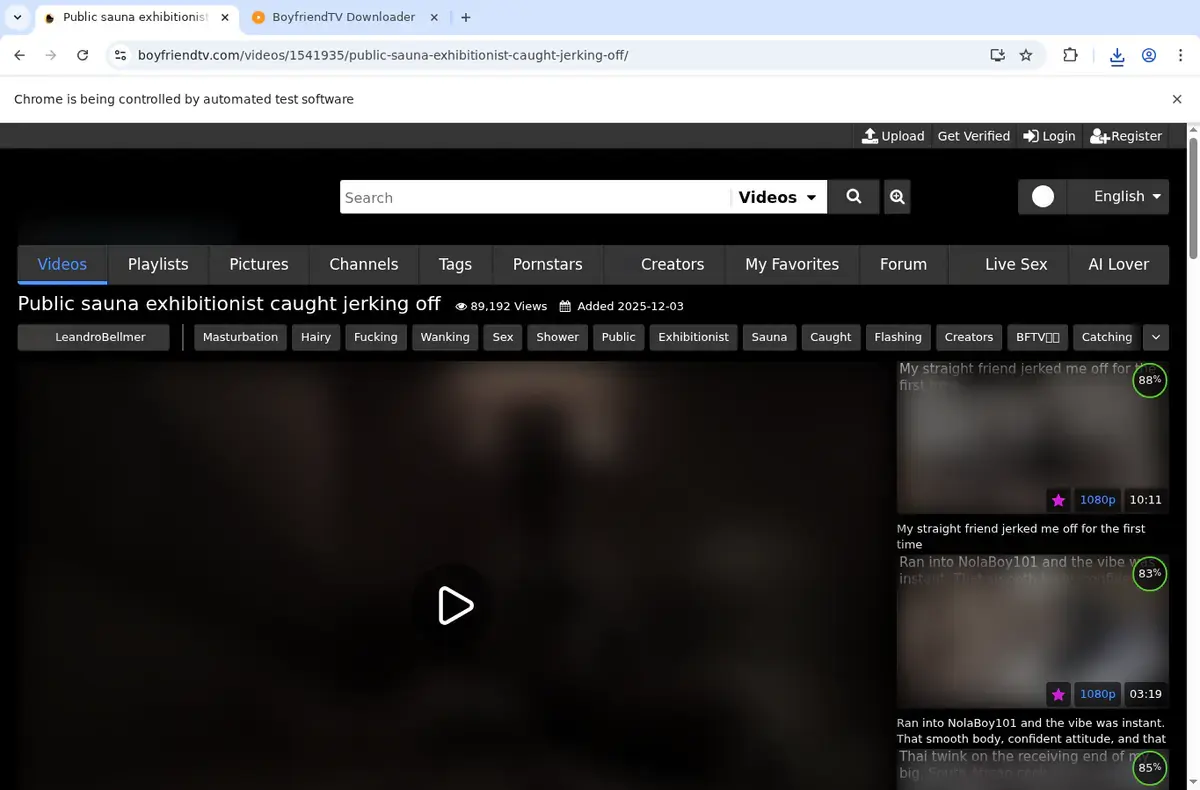Select the Creators tag button
Image resolution: width=1200 pixels, height=790 pixels.
click(x=969, y=337)
